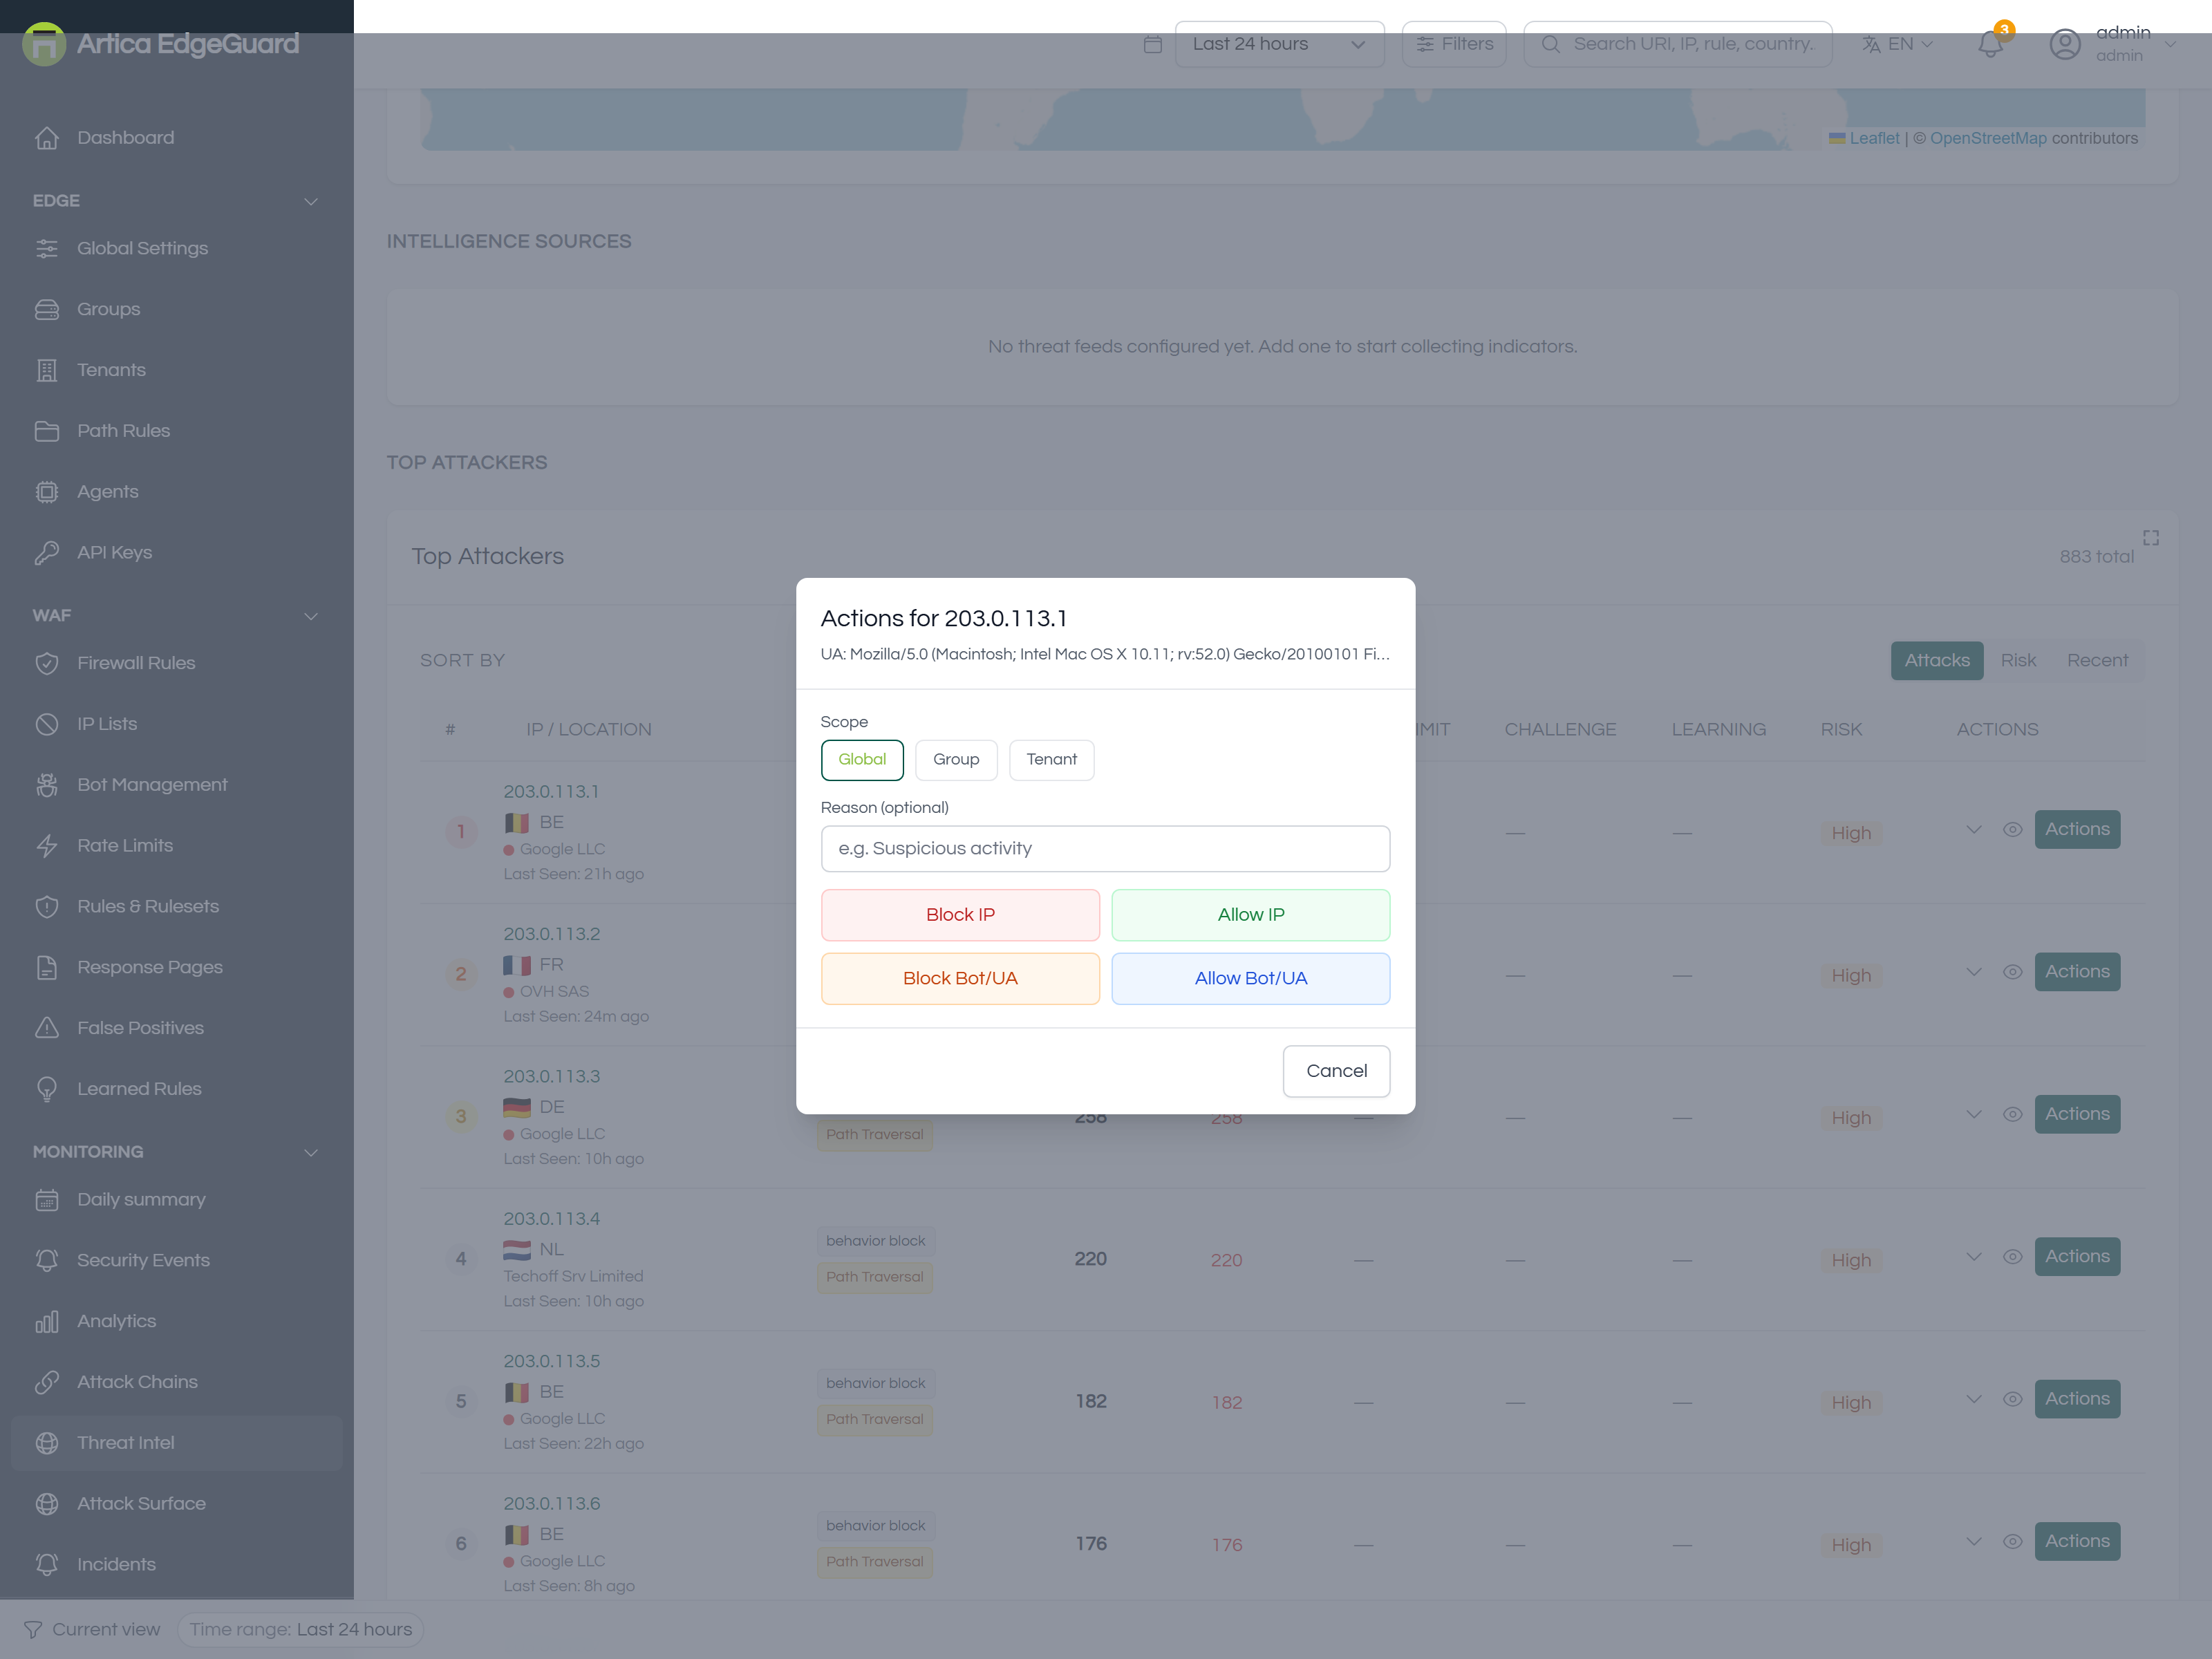Click the Allow Bot/UA button

click(1251, 979)
